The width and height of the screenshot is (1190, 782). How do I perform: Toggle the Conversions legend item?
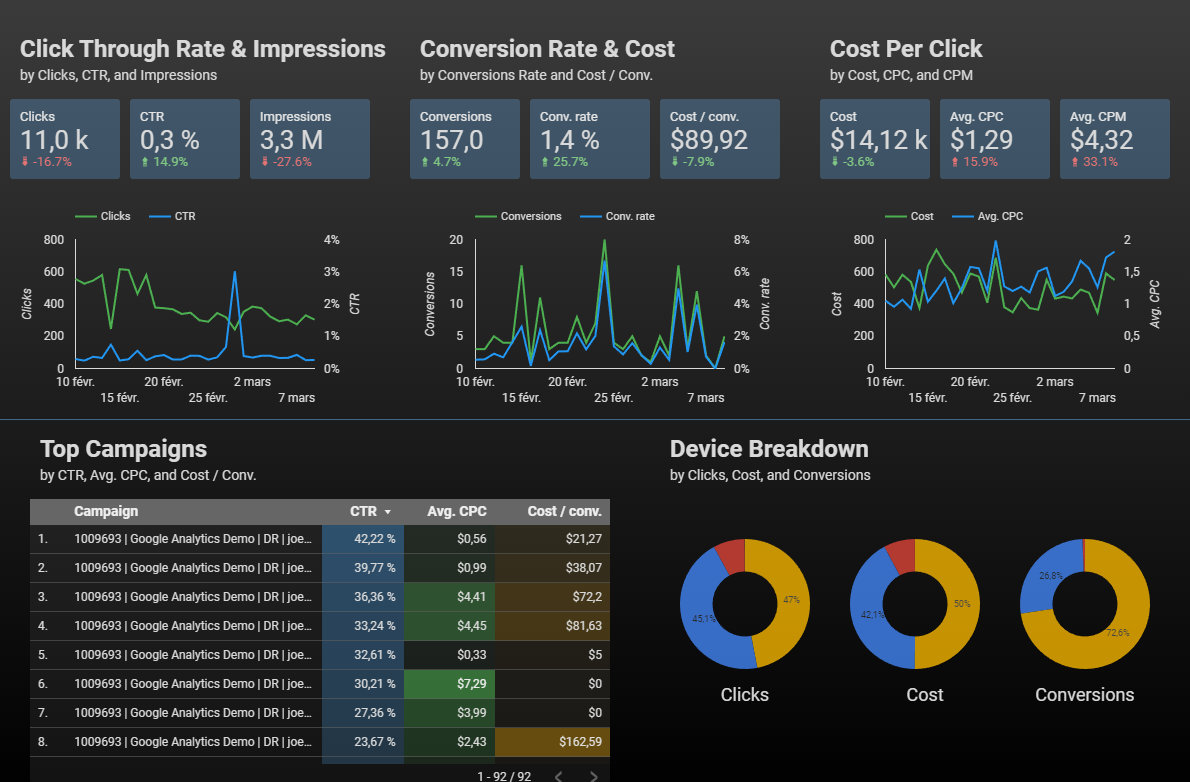coord(518,216)
